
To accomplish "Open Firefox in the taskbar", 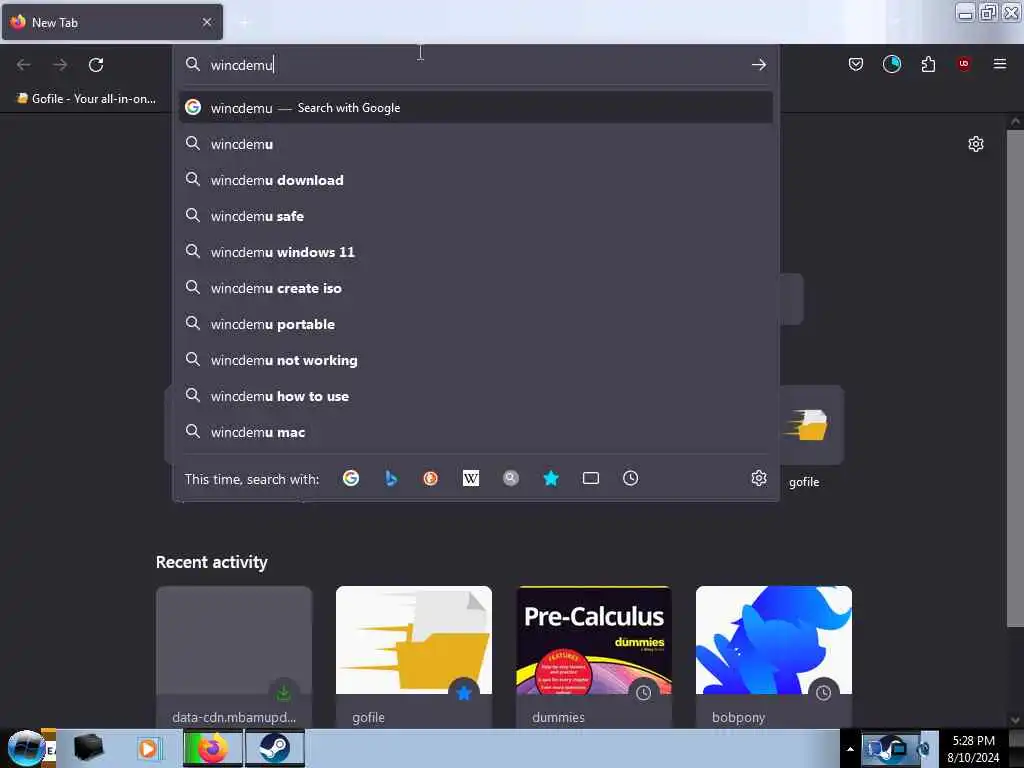I will pos(213,748).
